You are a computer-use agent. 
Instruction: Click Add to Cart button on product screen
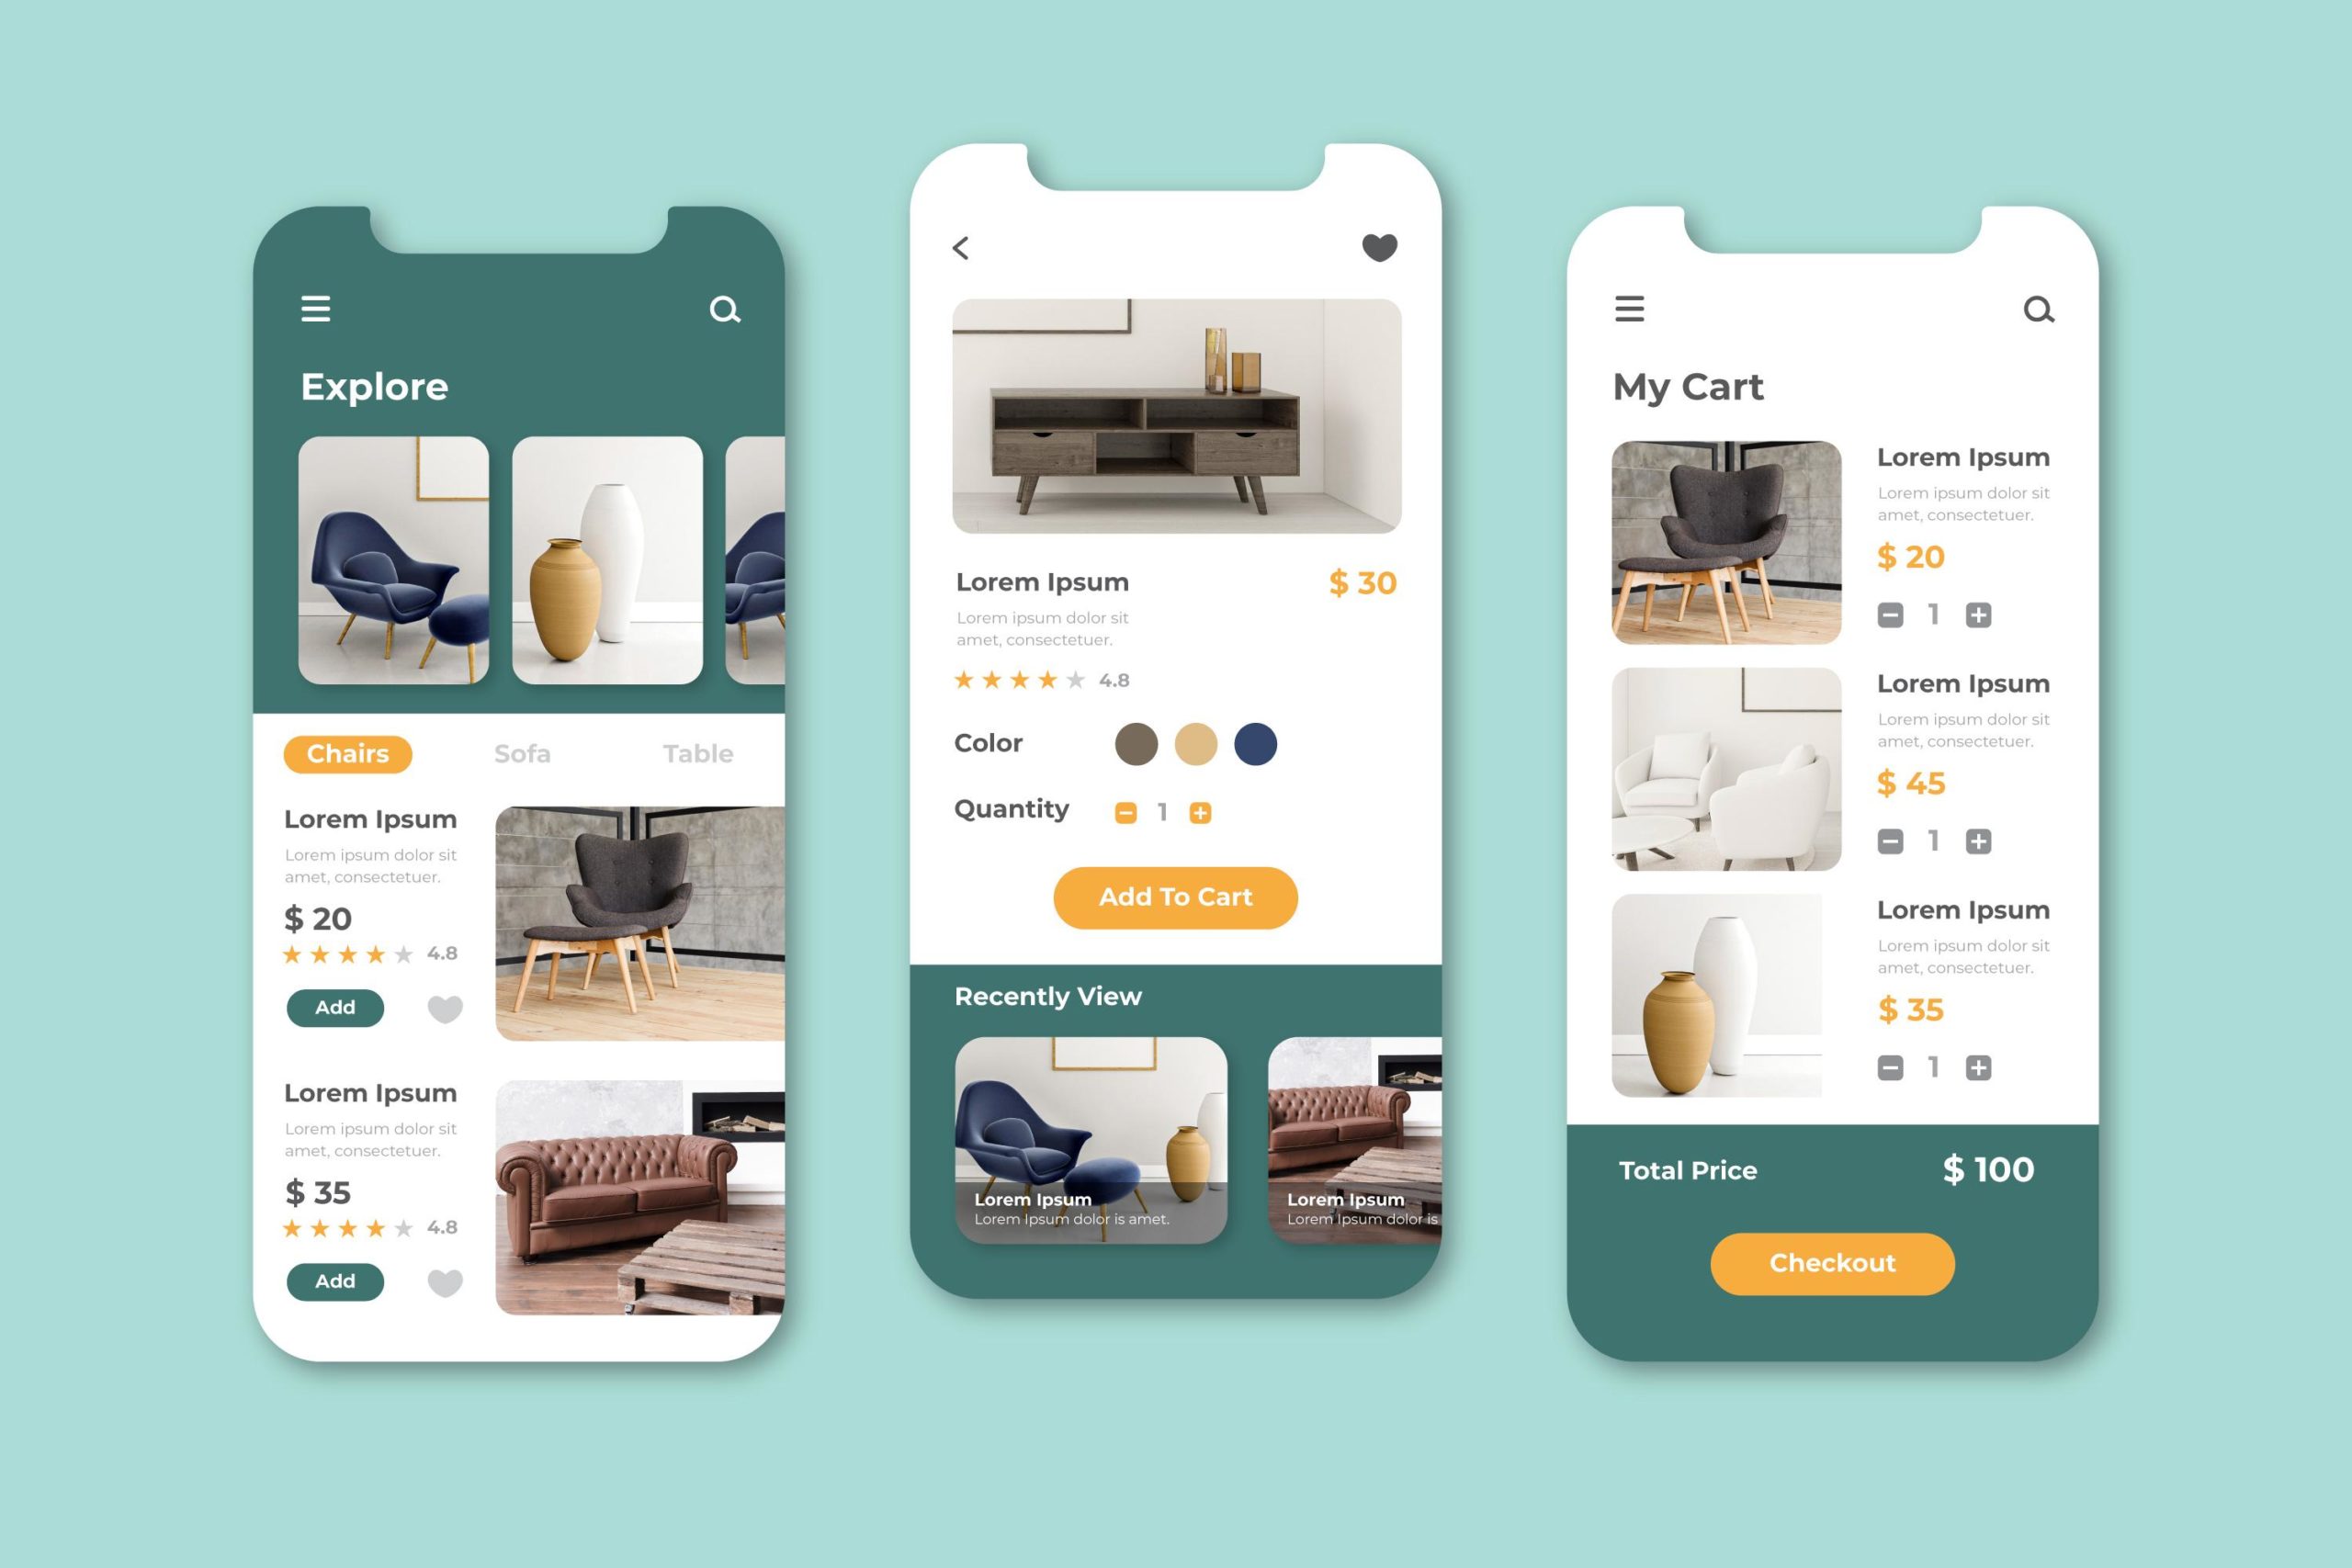[x=1172, y=895]
